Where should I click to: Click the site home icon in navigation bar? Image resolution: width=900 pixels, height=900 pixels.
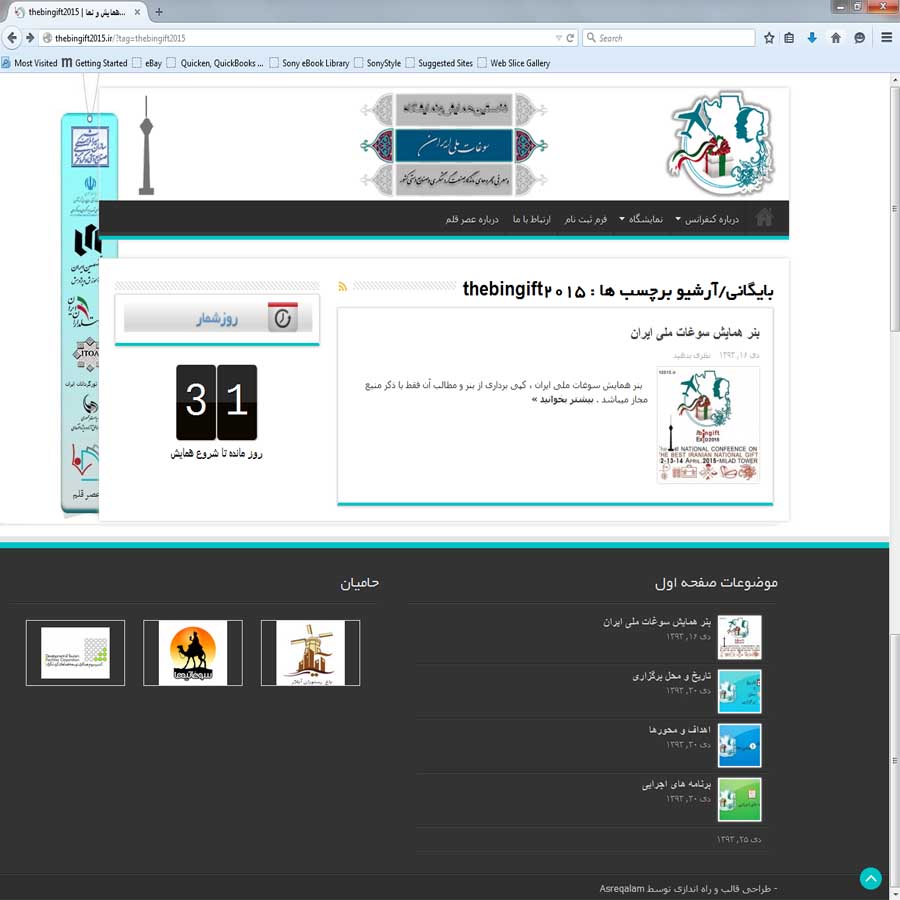(x=764, y=218)
